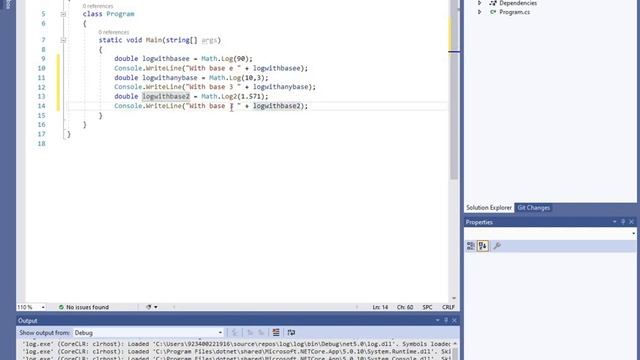Click the No issues found indicator
Image resolution: width=640 pixels, height=360 pixels.
coord(84,307)
